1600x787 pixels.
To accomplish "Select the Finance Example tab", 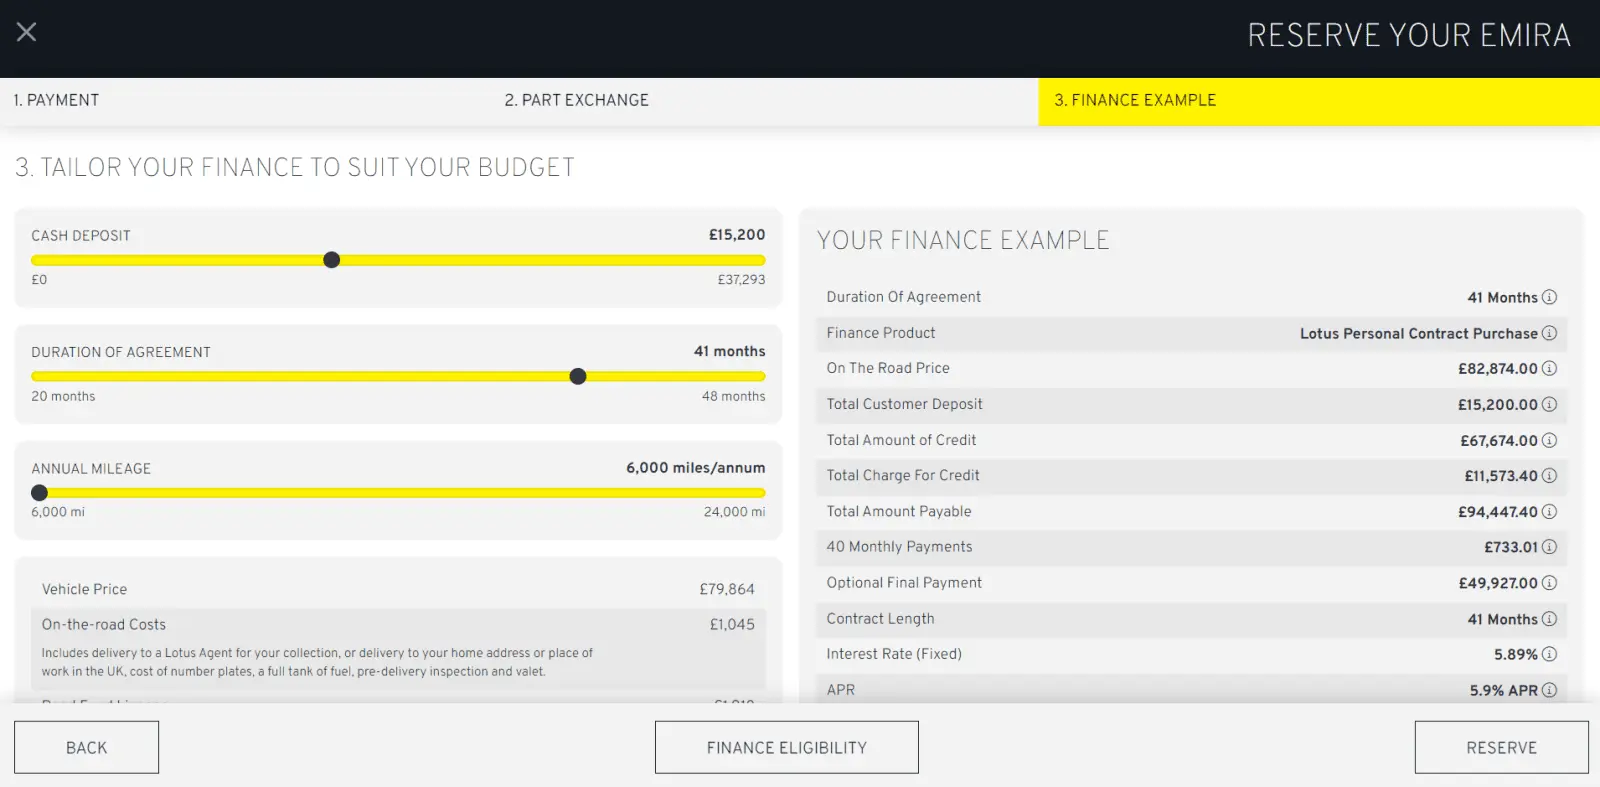I will coord(1135,100).
